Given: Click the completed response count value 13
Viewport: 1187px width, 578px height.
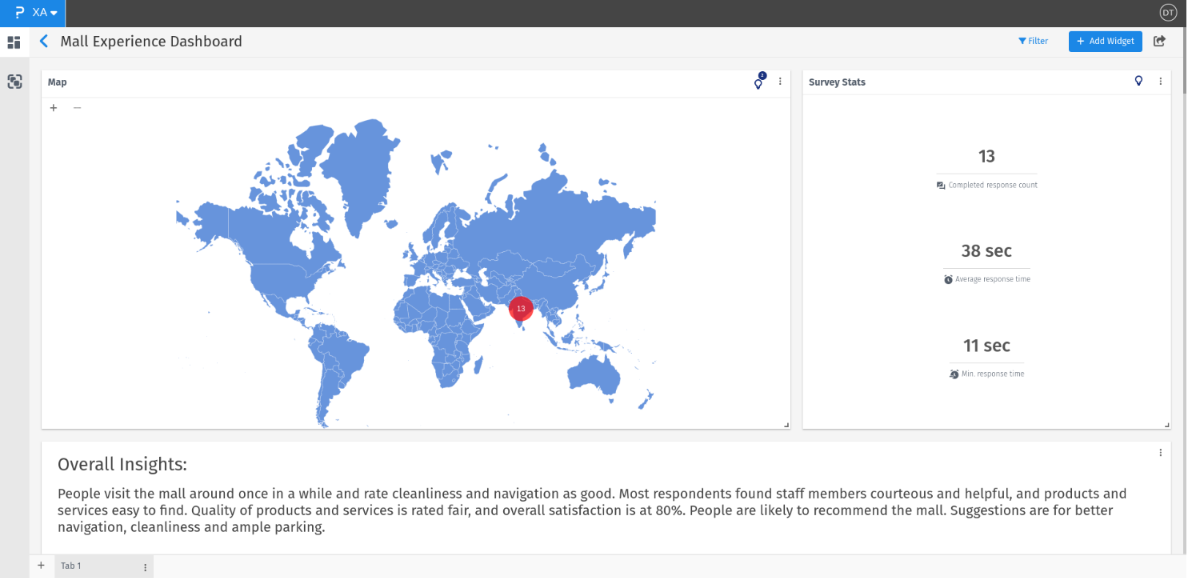Looking at the screenshot, I should pos(986,157).
